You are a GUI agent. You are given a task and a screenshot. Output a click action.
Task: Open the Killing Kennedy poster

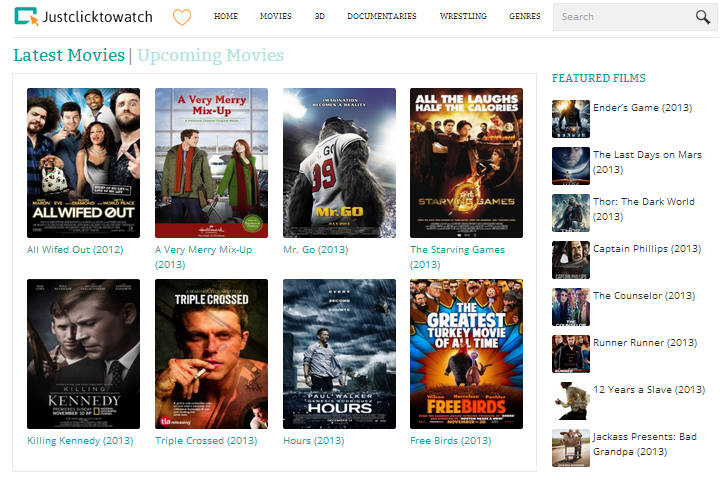pos(83,354)
